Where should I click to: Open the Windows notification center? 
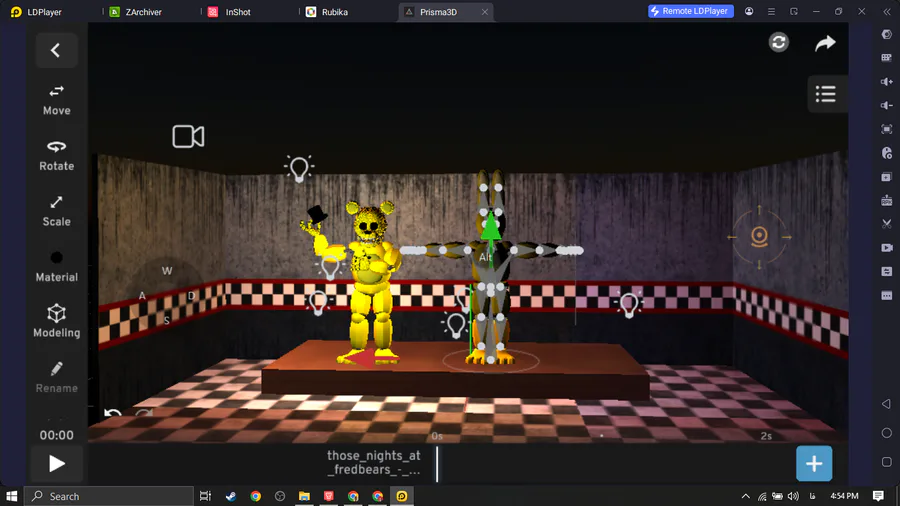[878, 496]
